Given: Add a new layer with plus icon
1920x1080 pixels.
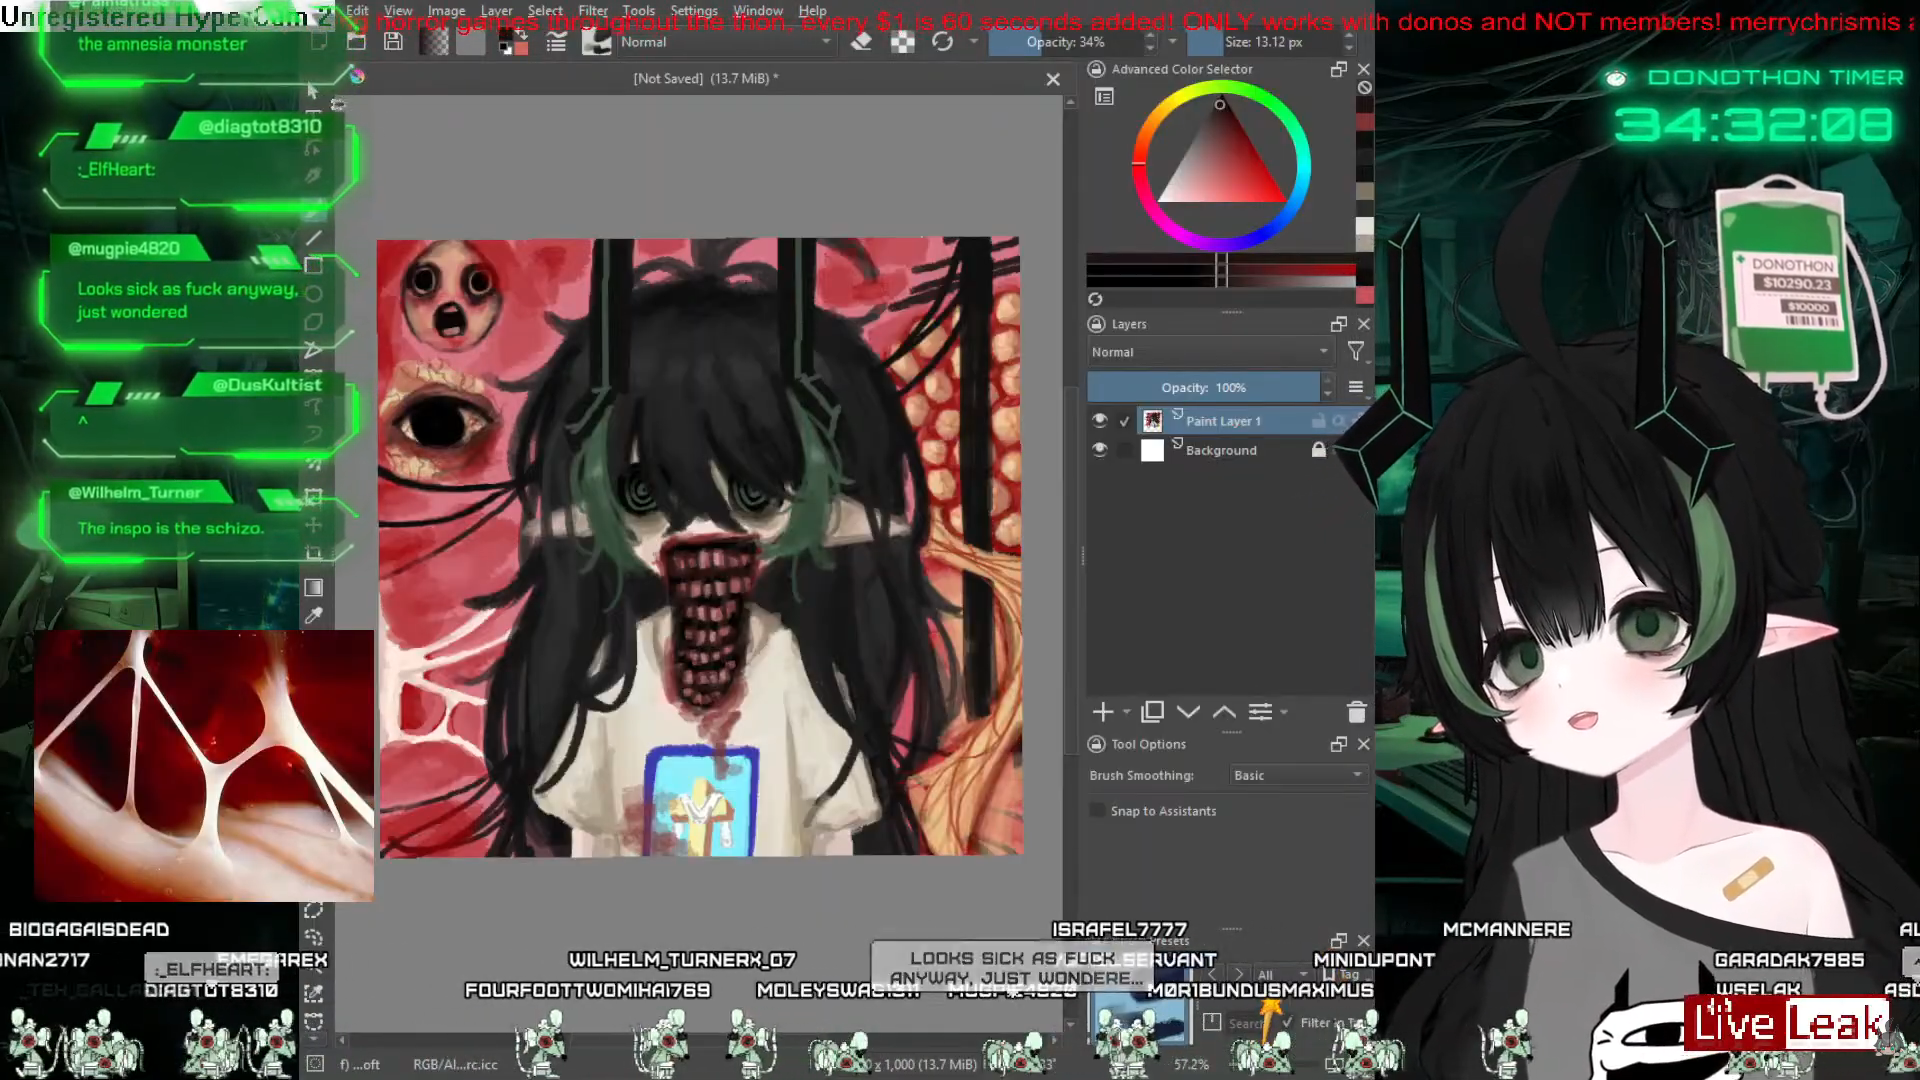Looking at the screenshot, I should tap(1103, 712).
